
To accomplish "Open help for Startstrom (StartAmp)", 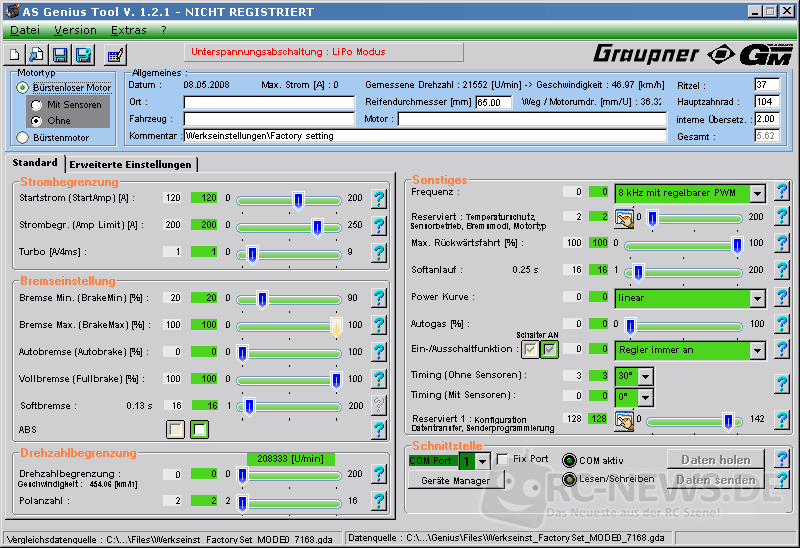I will [379, 198].
